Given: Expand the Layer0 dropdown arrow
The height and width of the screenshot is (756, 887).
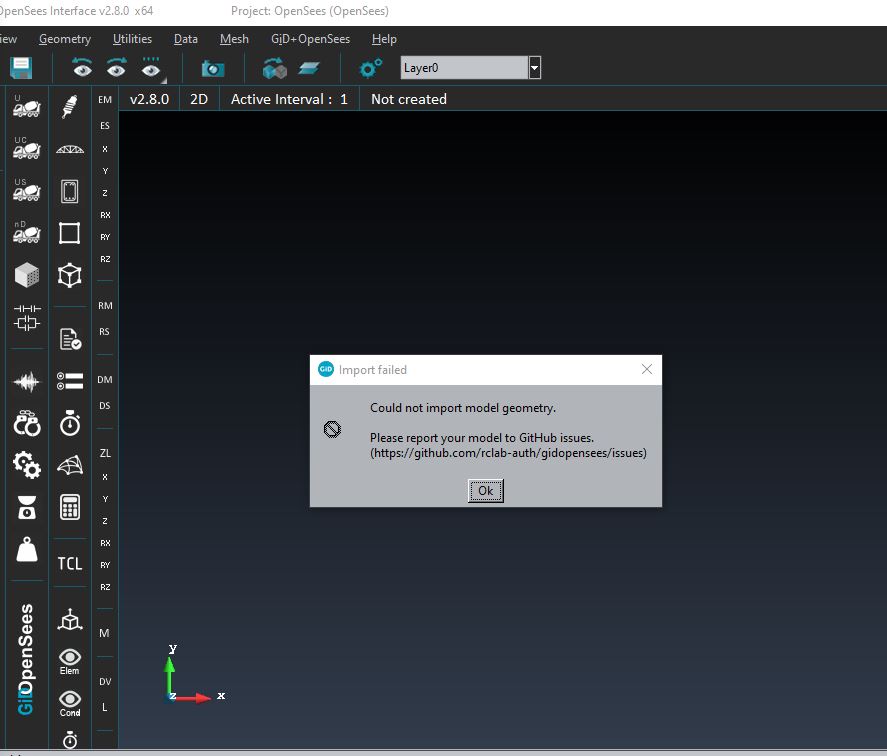Looking at the screenshot, I should pos(535,68).
